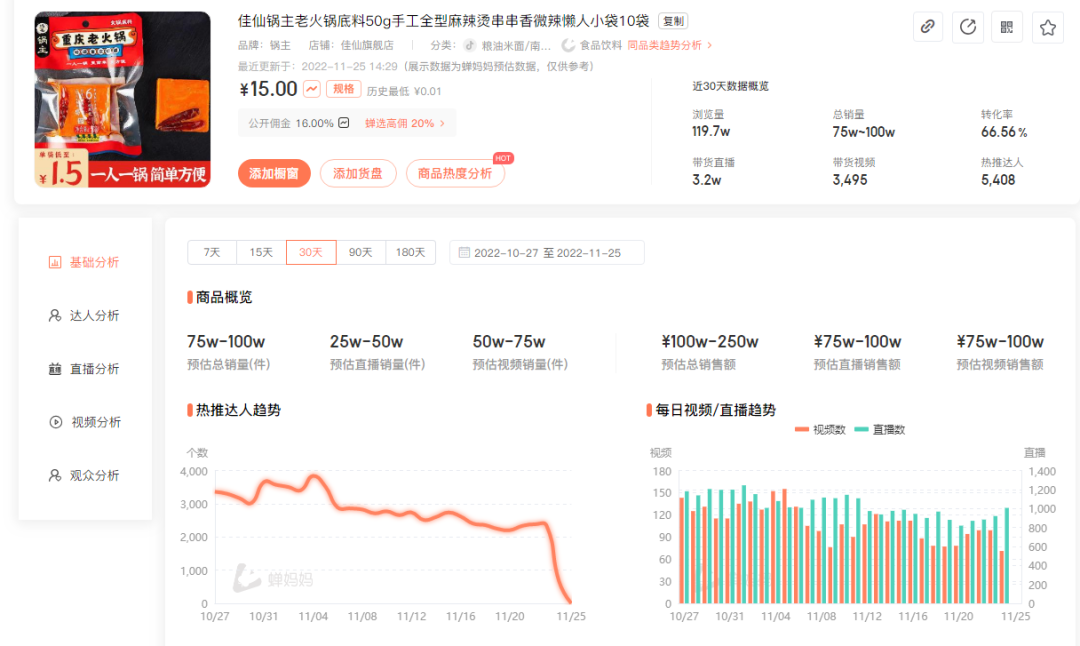Open the QR code icon button
This screenshot has width=1080, height=646.
1007,27
